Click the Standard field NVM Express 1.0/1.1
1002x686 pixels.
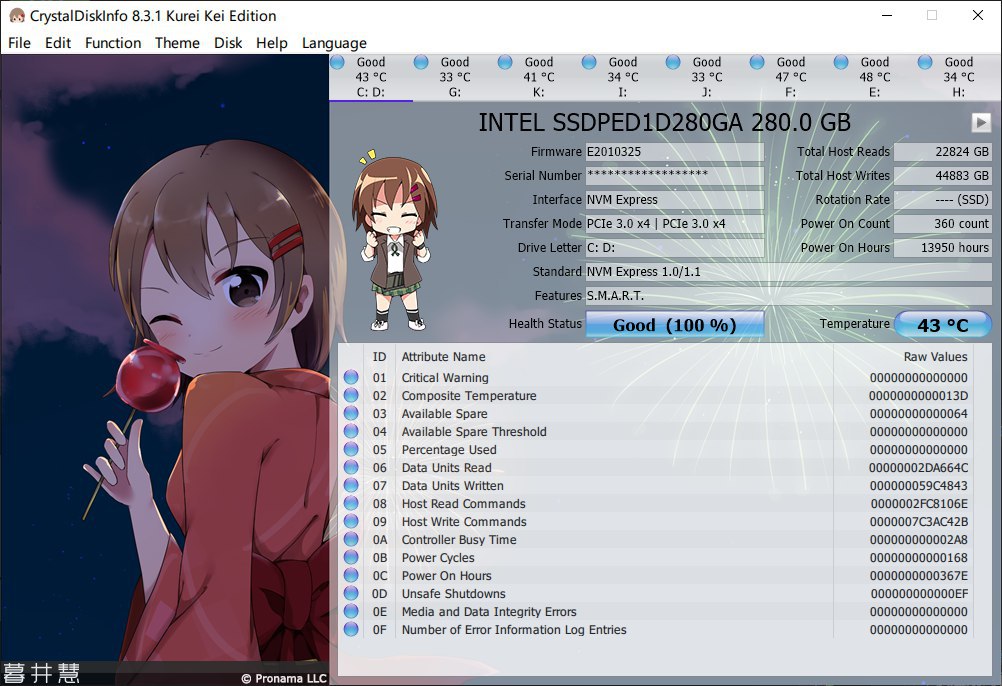click(x=789, y=271)
